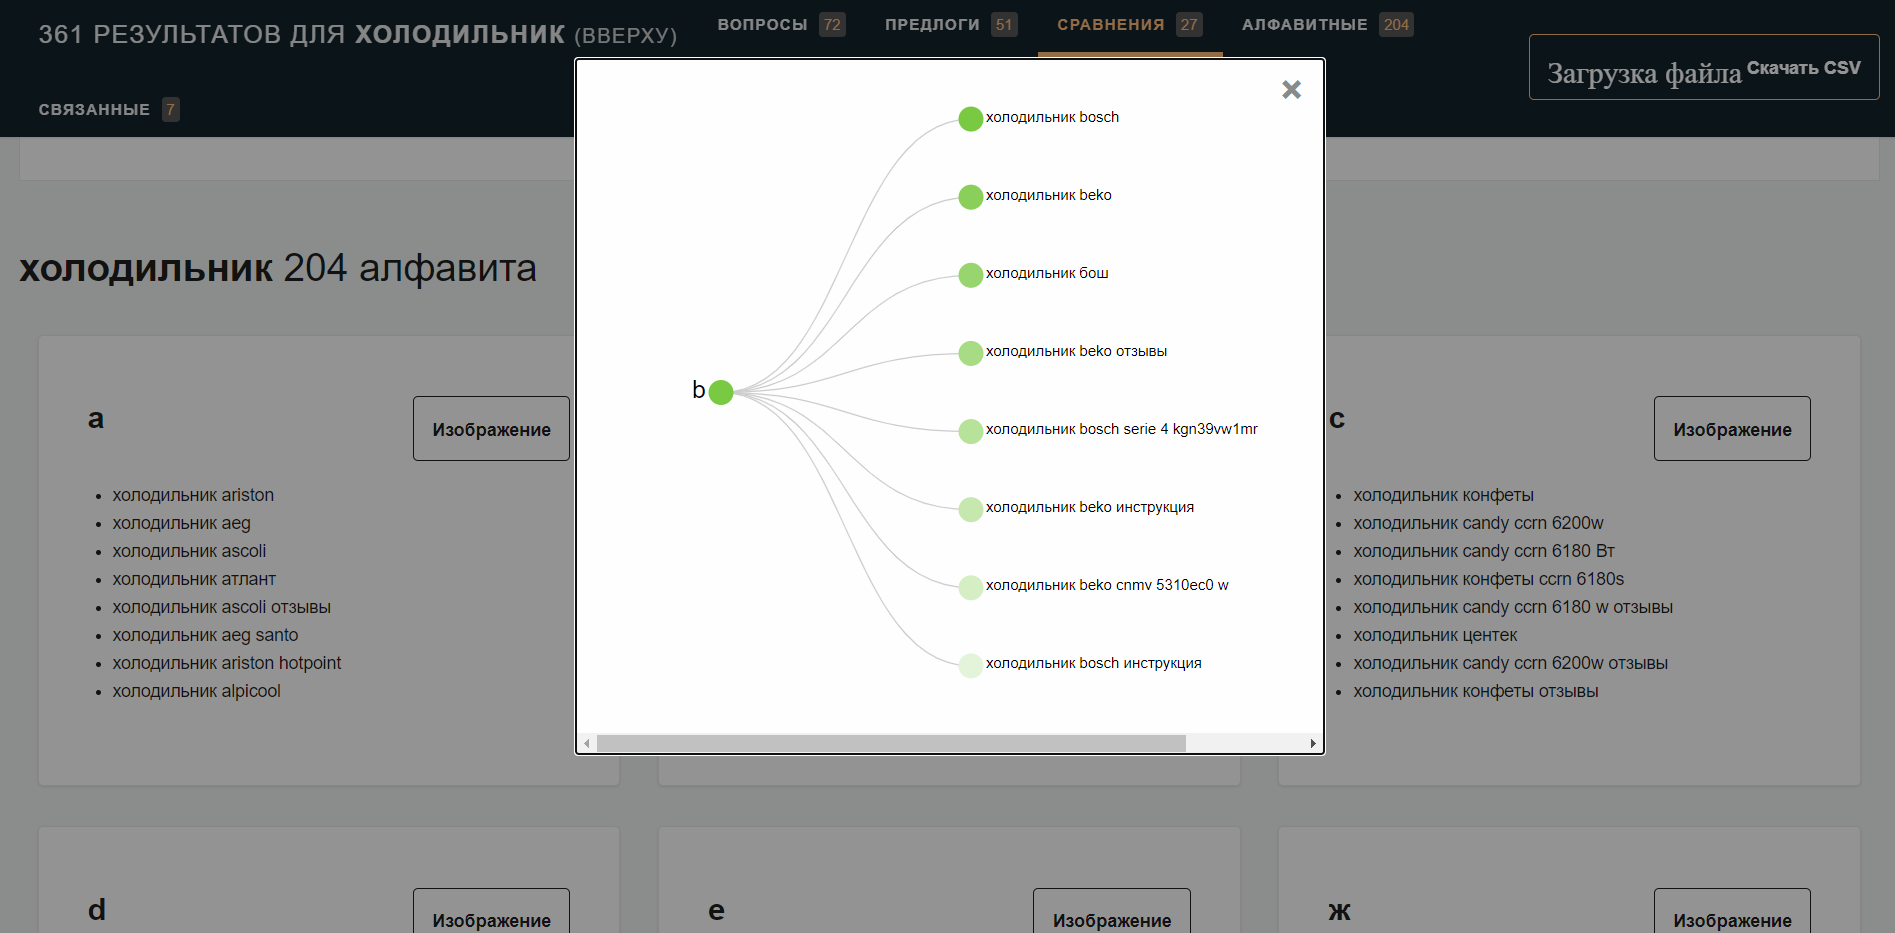This screenshot has height=933, width=1895.
Task: Click the 'холодильник beko отзывы' label
Action: point(1076,351)
